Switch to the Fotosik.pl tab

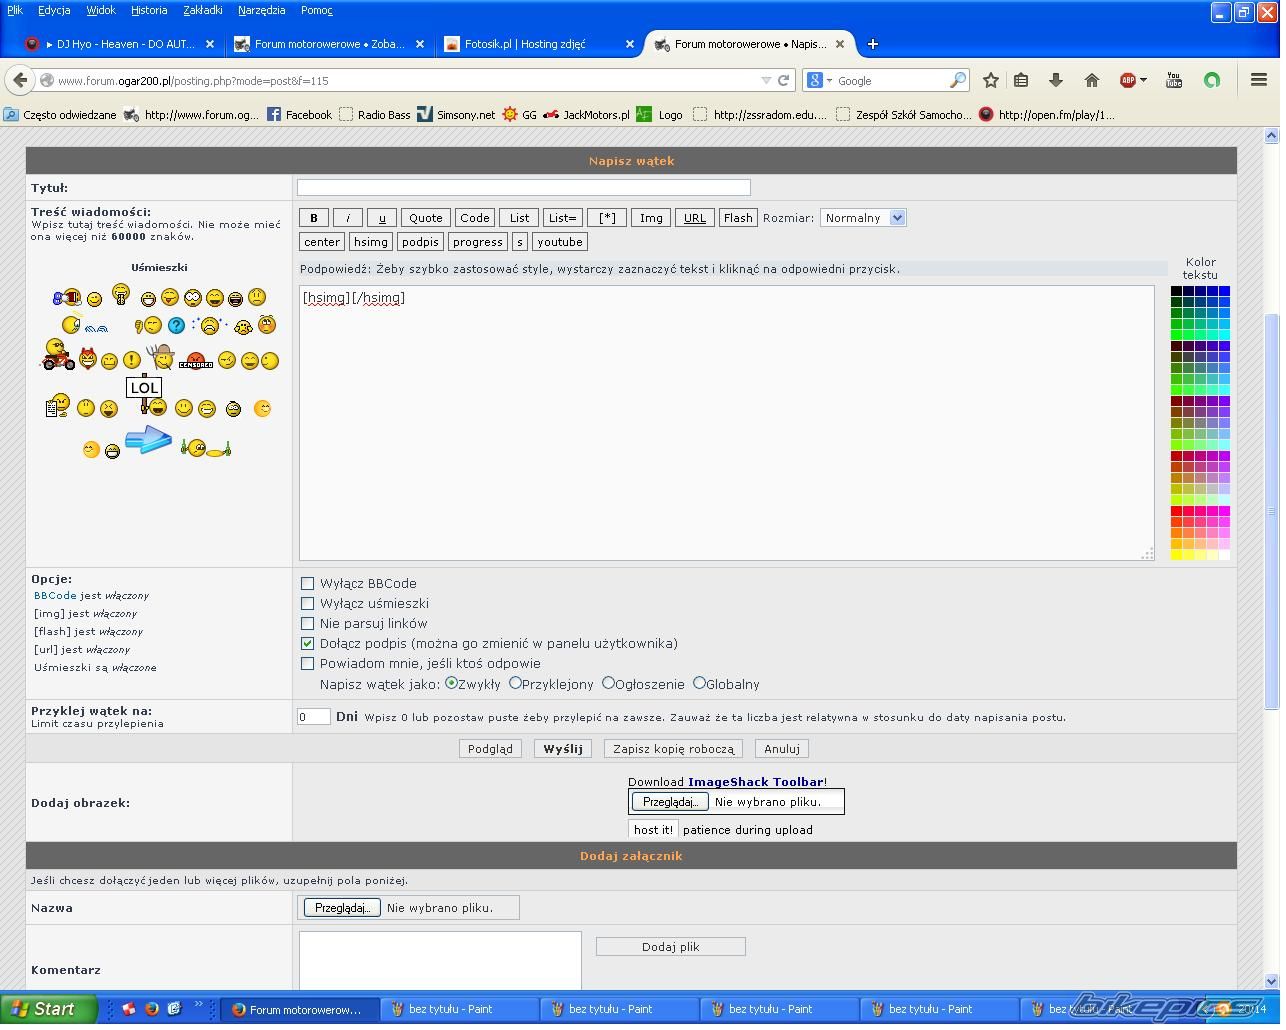point(525,44)
